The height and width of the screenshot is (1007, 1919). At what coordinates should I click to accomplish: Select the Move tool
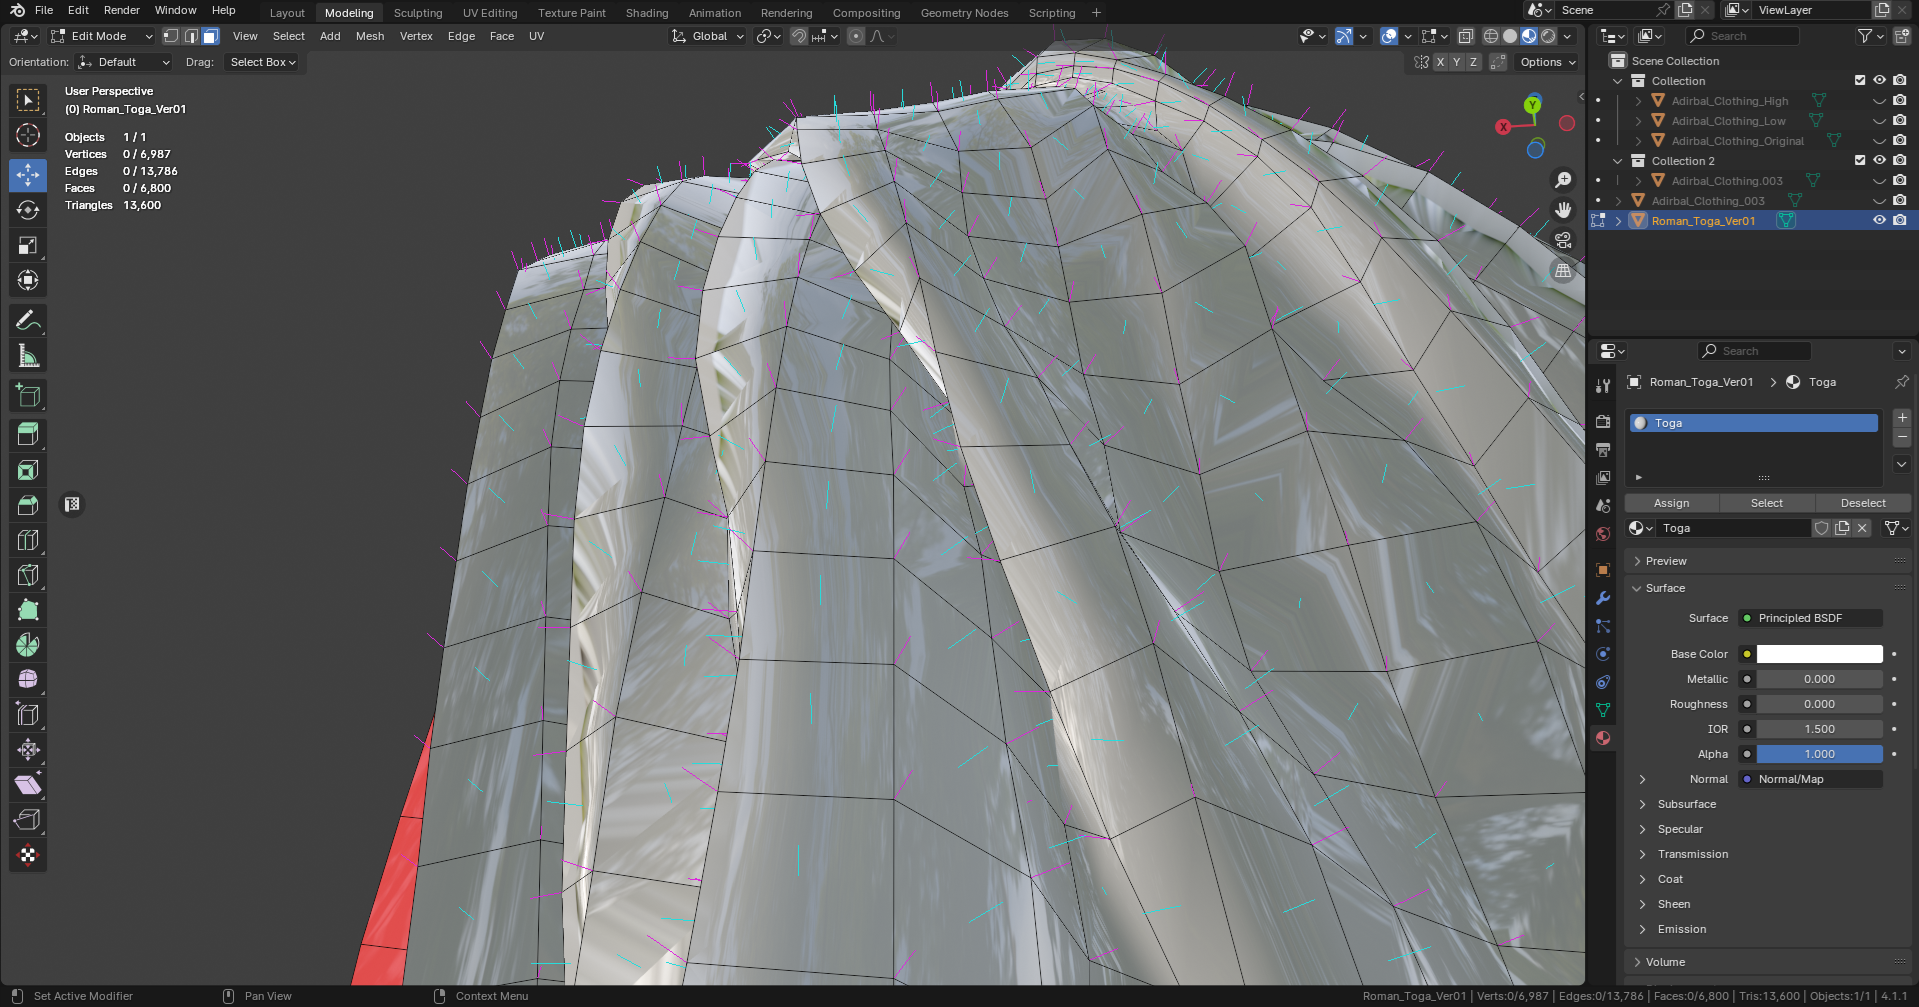point(28,175)
